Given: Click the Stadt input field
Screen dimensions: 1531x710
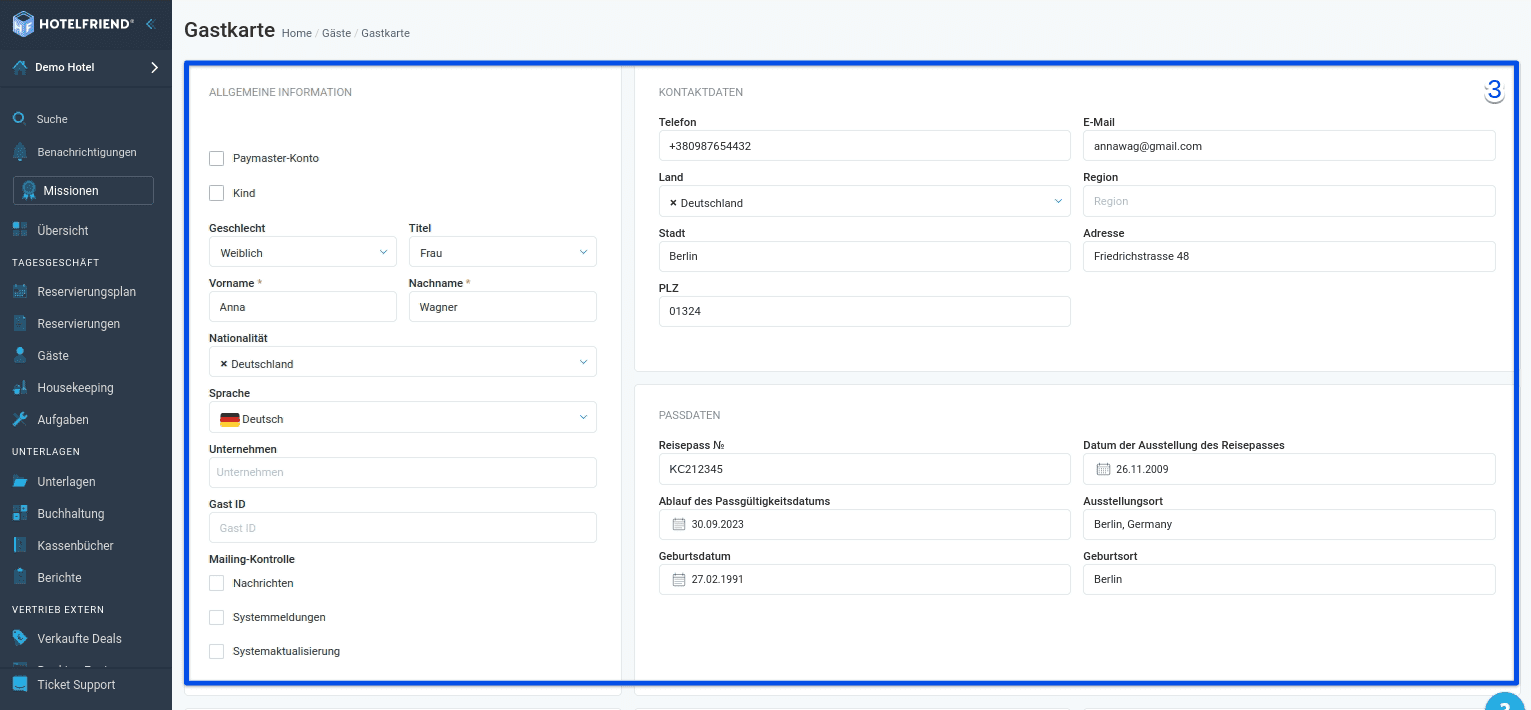Looking at the screenshot, I should (865, 256).
